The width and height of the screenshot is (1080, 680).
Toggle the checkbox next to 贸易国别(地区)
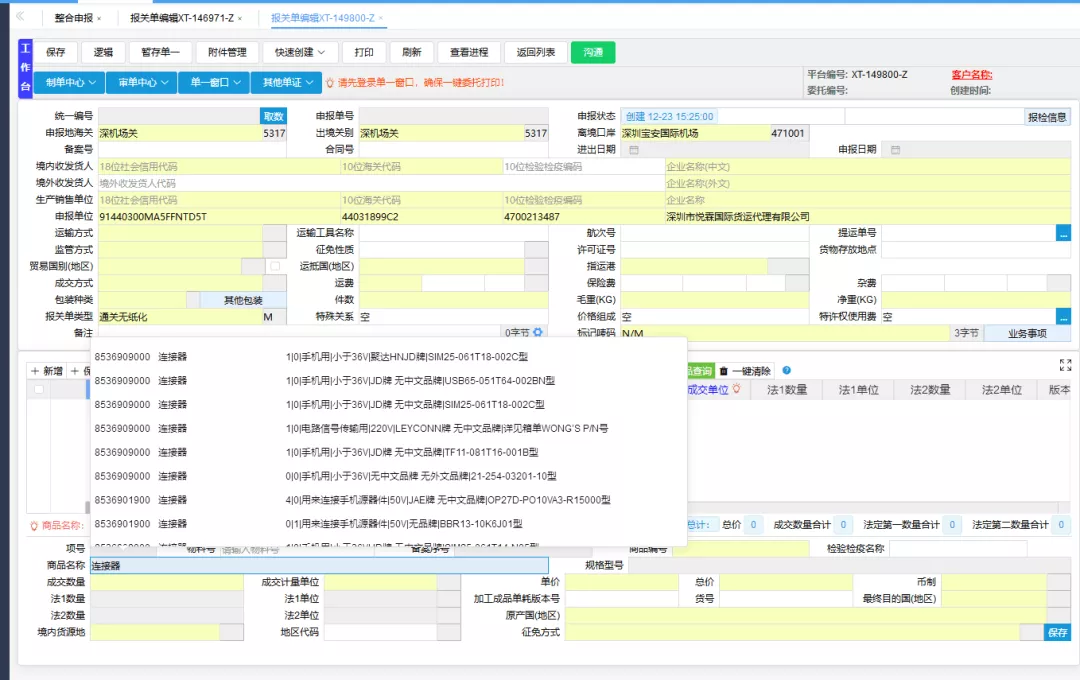[x=276, y=266]
